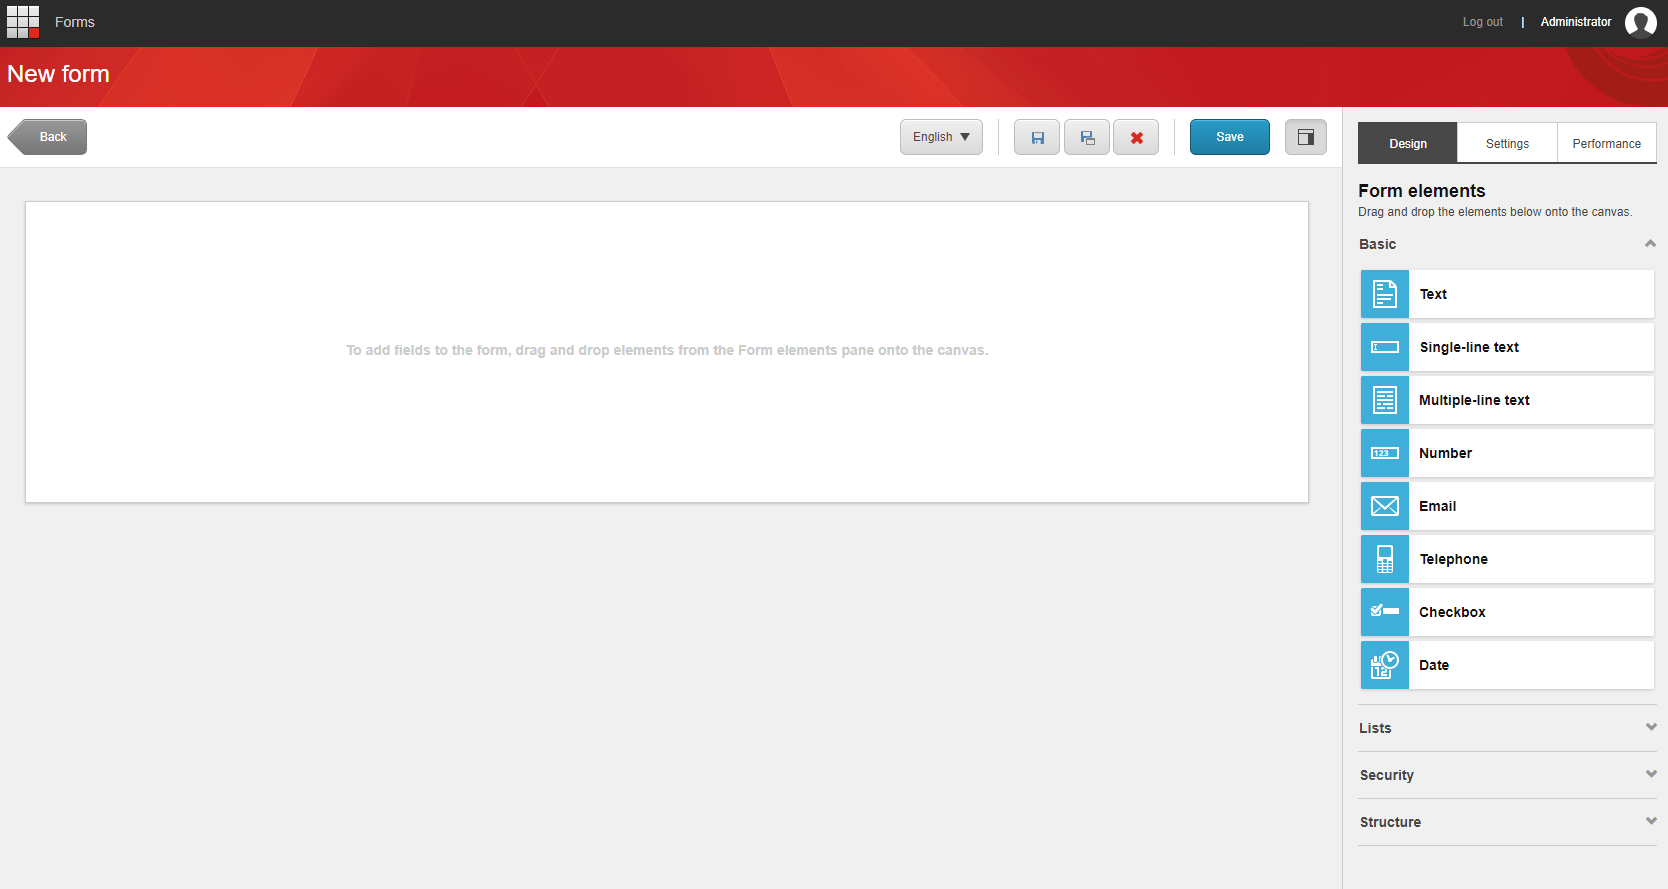Choose the Number field icon

[1384, 453]
